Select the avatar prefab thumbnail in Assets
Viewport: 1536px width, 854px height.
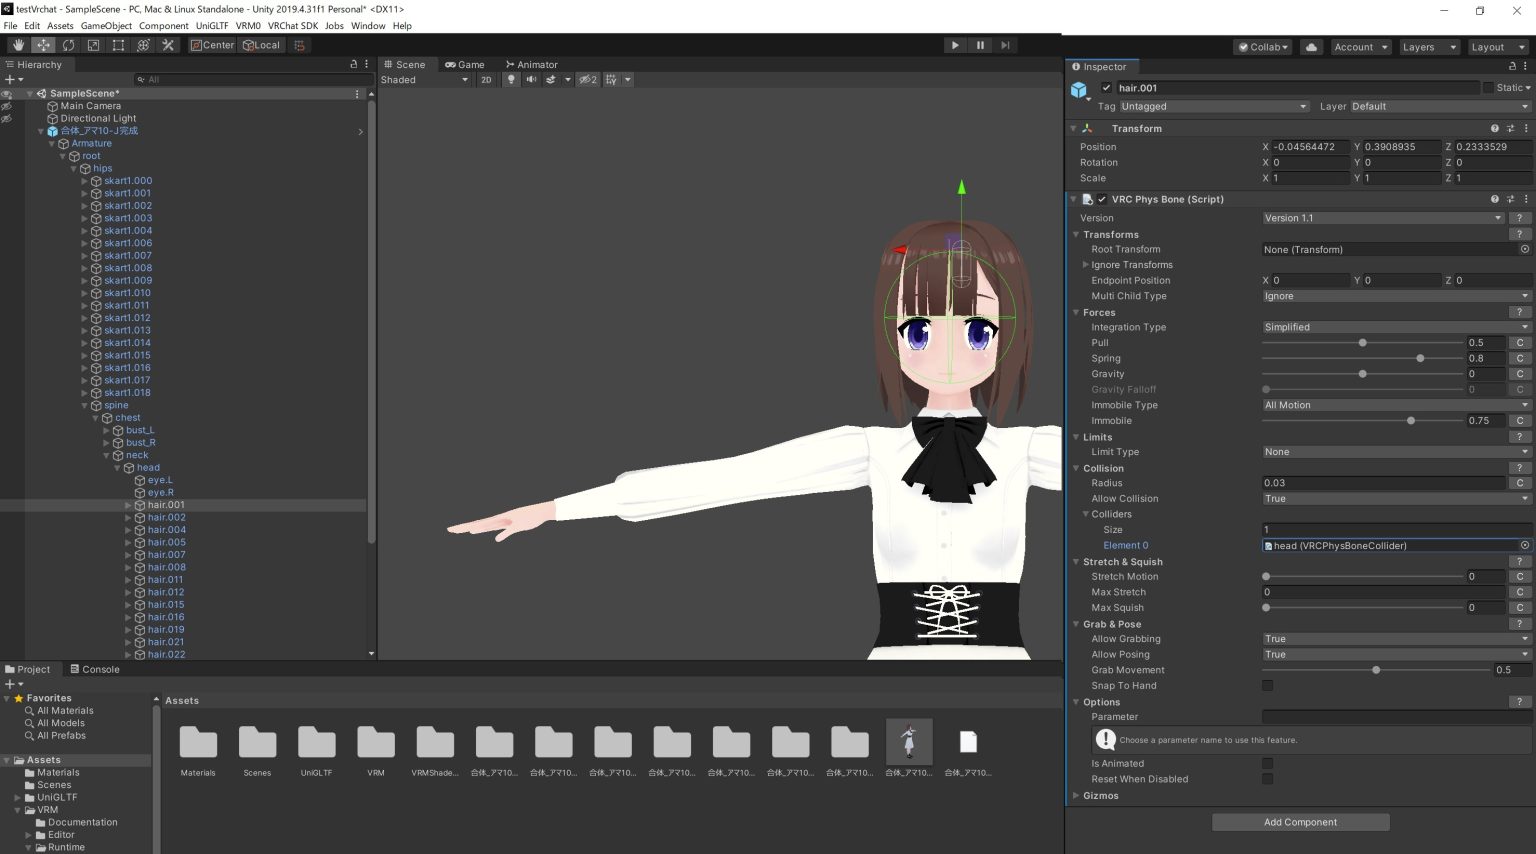[908, 740]
